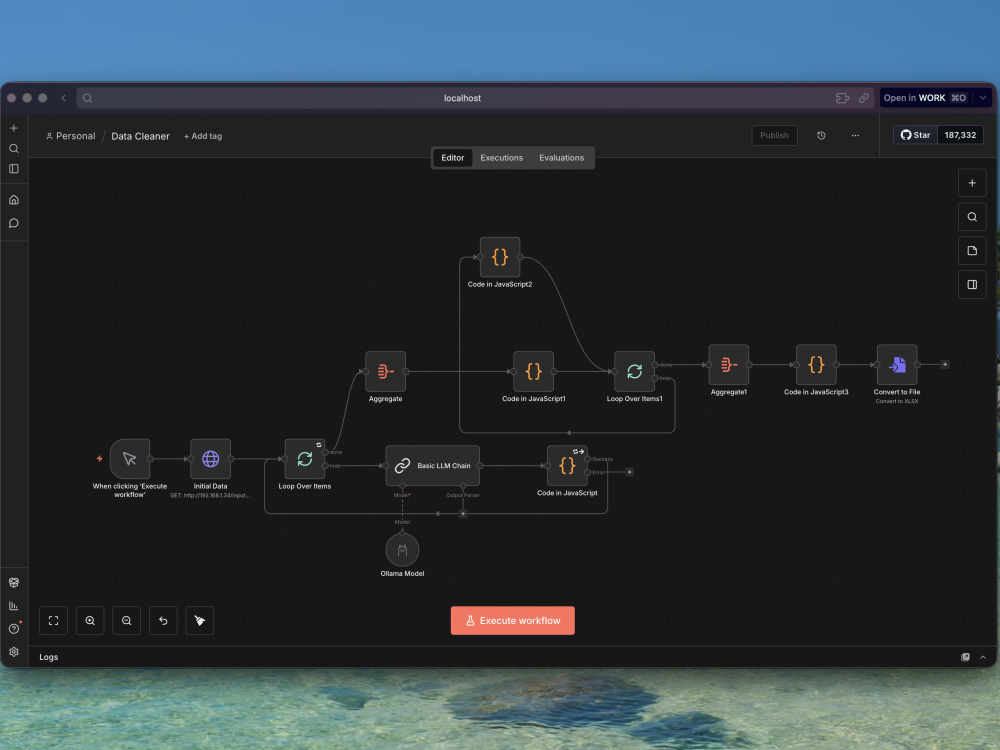Undo with the reset zoom arrow button
1000x750 pixels.
click(x=163, y=621)
